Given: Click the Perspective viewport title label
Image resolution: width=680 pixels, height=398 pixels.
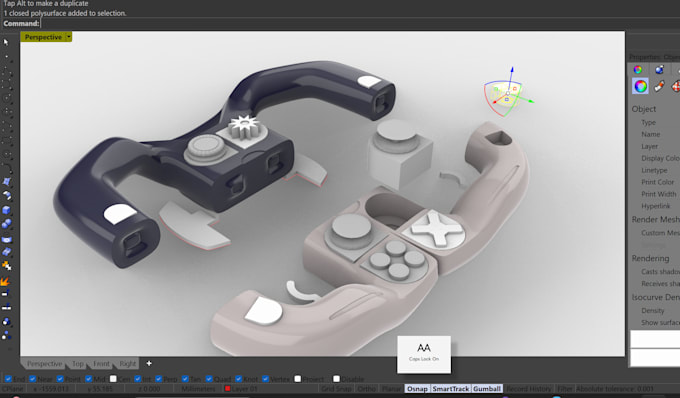Looking at the screenshot, I should point(43,37).
